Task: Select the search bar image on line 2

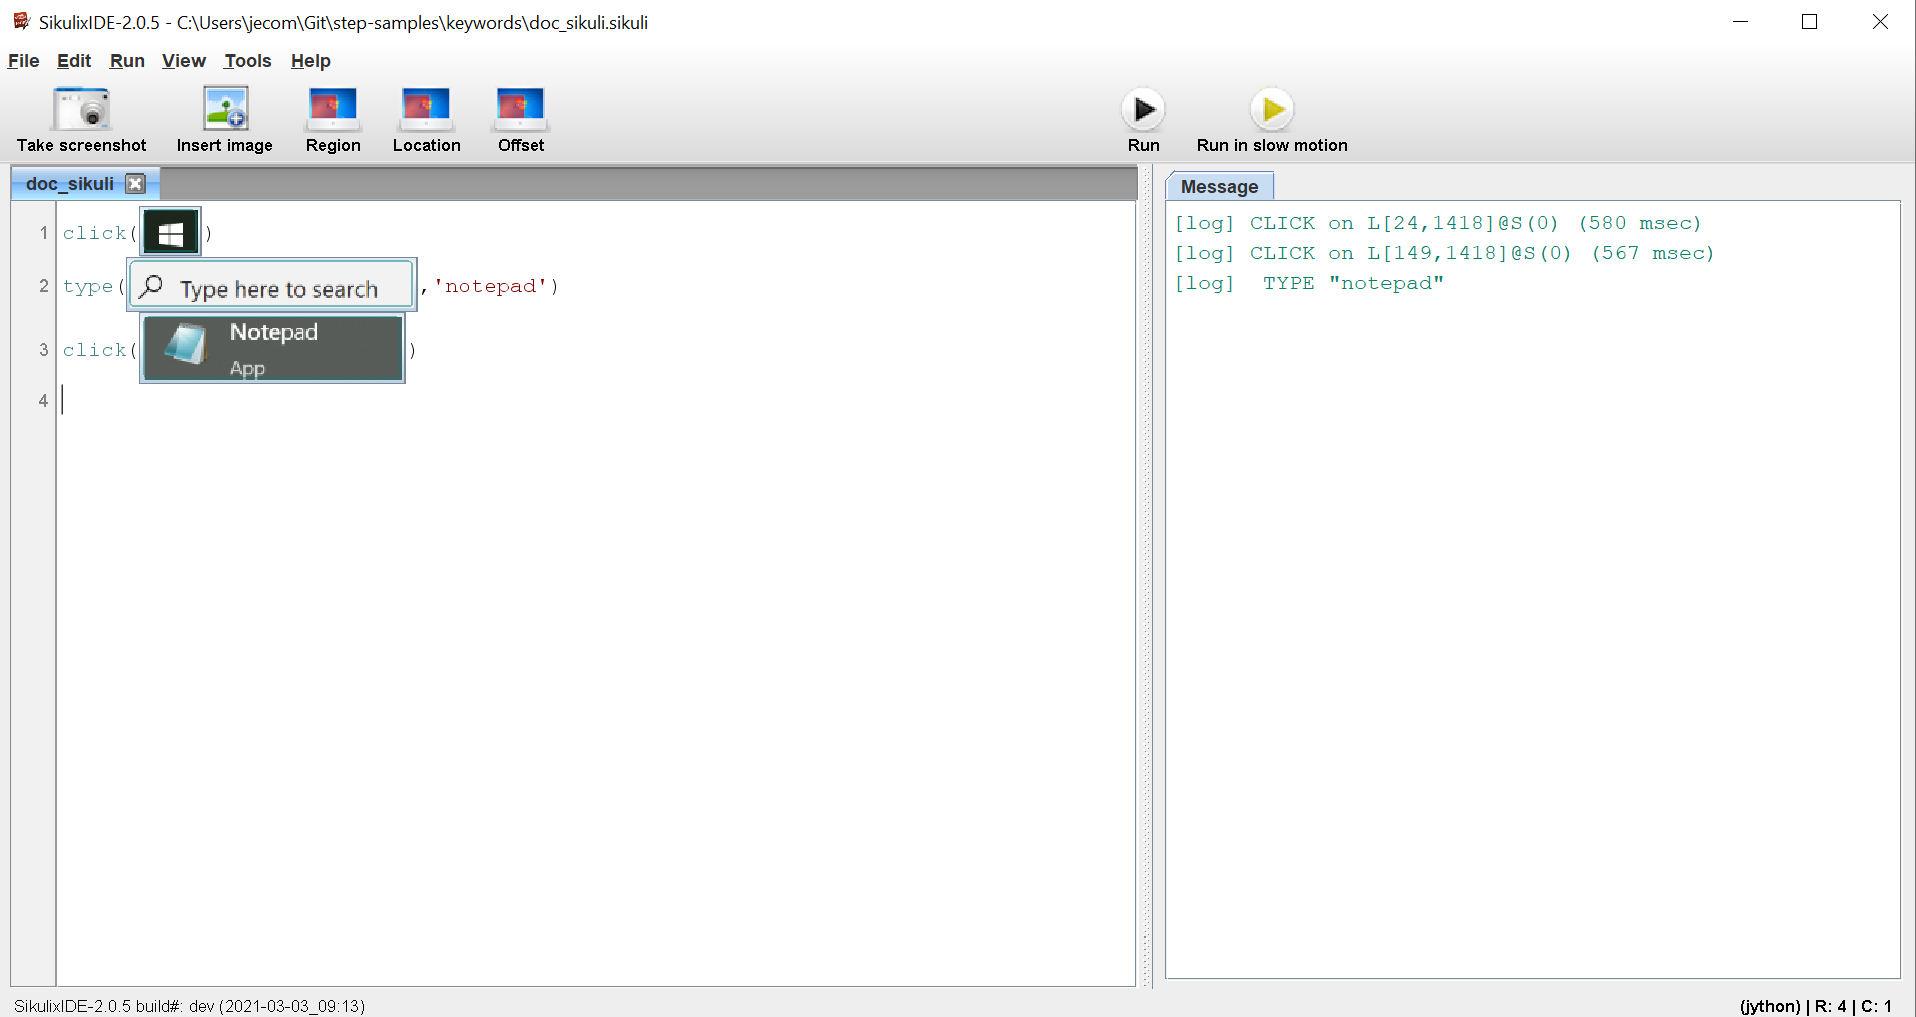Action: [270, 285]
